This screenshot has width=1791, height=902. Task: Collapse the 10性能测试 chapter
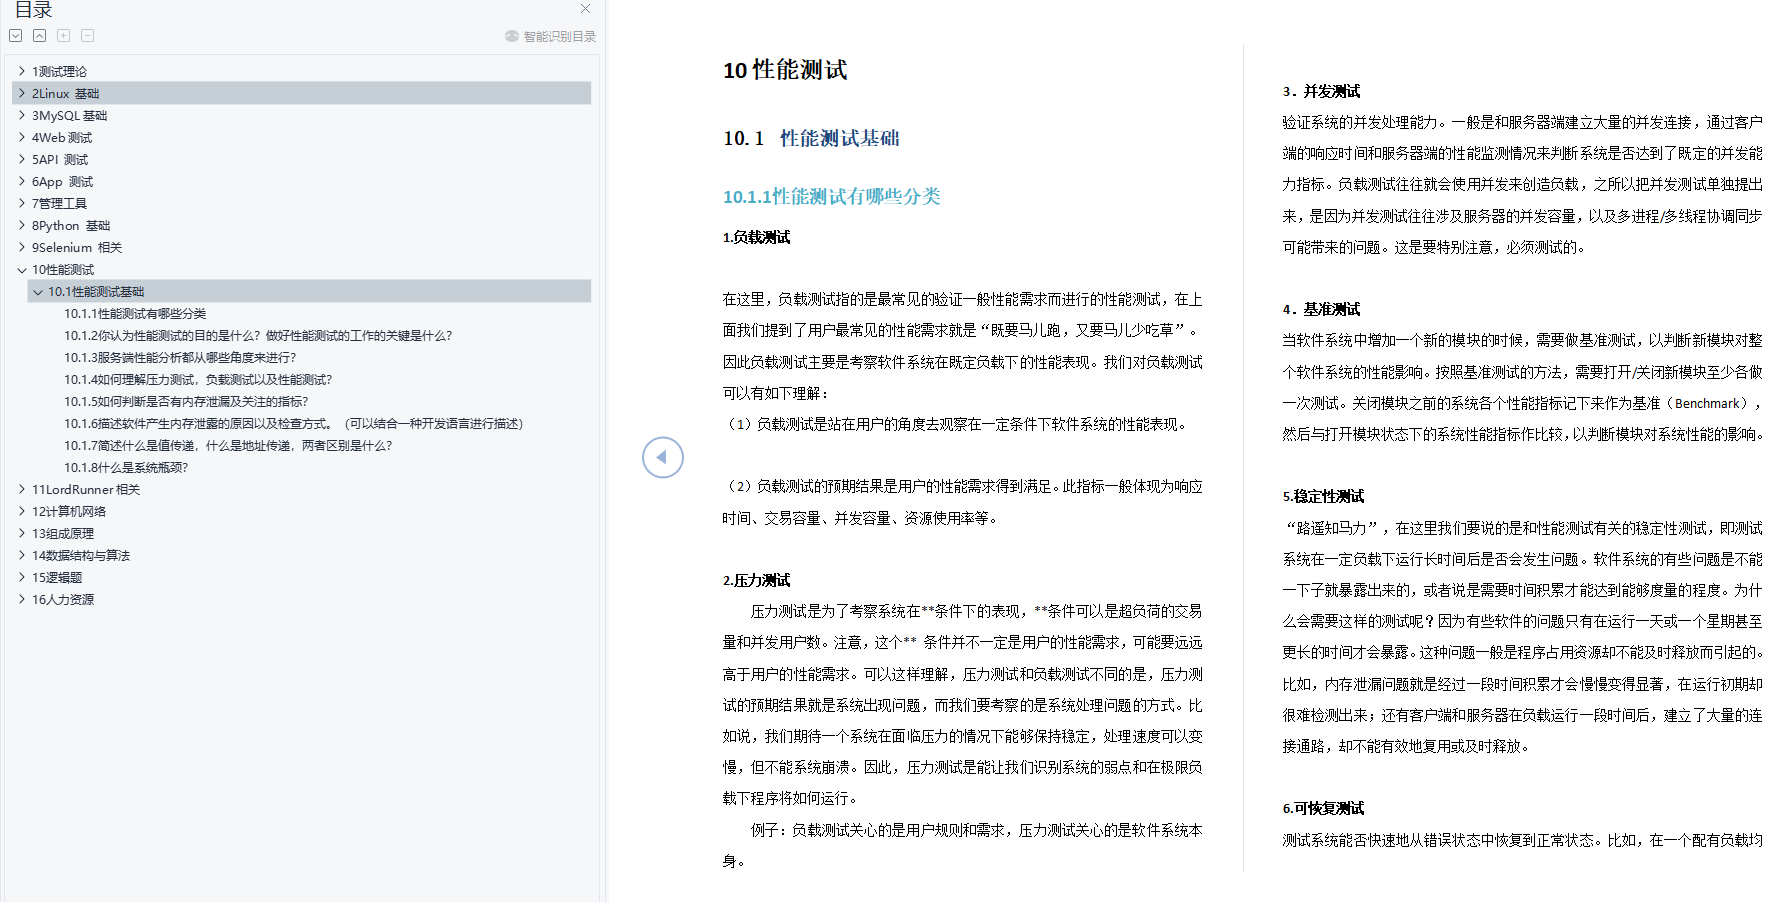[x=22, y=269]
